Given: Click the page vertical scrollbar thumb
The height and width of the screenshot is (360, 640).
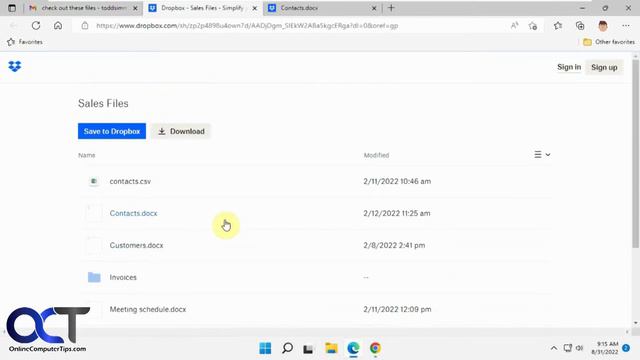Looking at the screenshot, I should coord(636,153).
